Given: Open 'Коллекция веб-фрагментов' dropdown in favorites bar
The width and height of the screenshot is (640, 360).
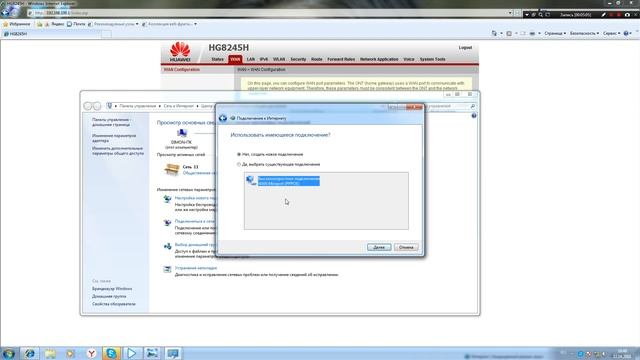Looking at the screenshot, I should click(169, 24).
